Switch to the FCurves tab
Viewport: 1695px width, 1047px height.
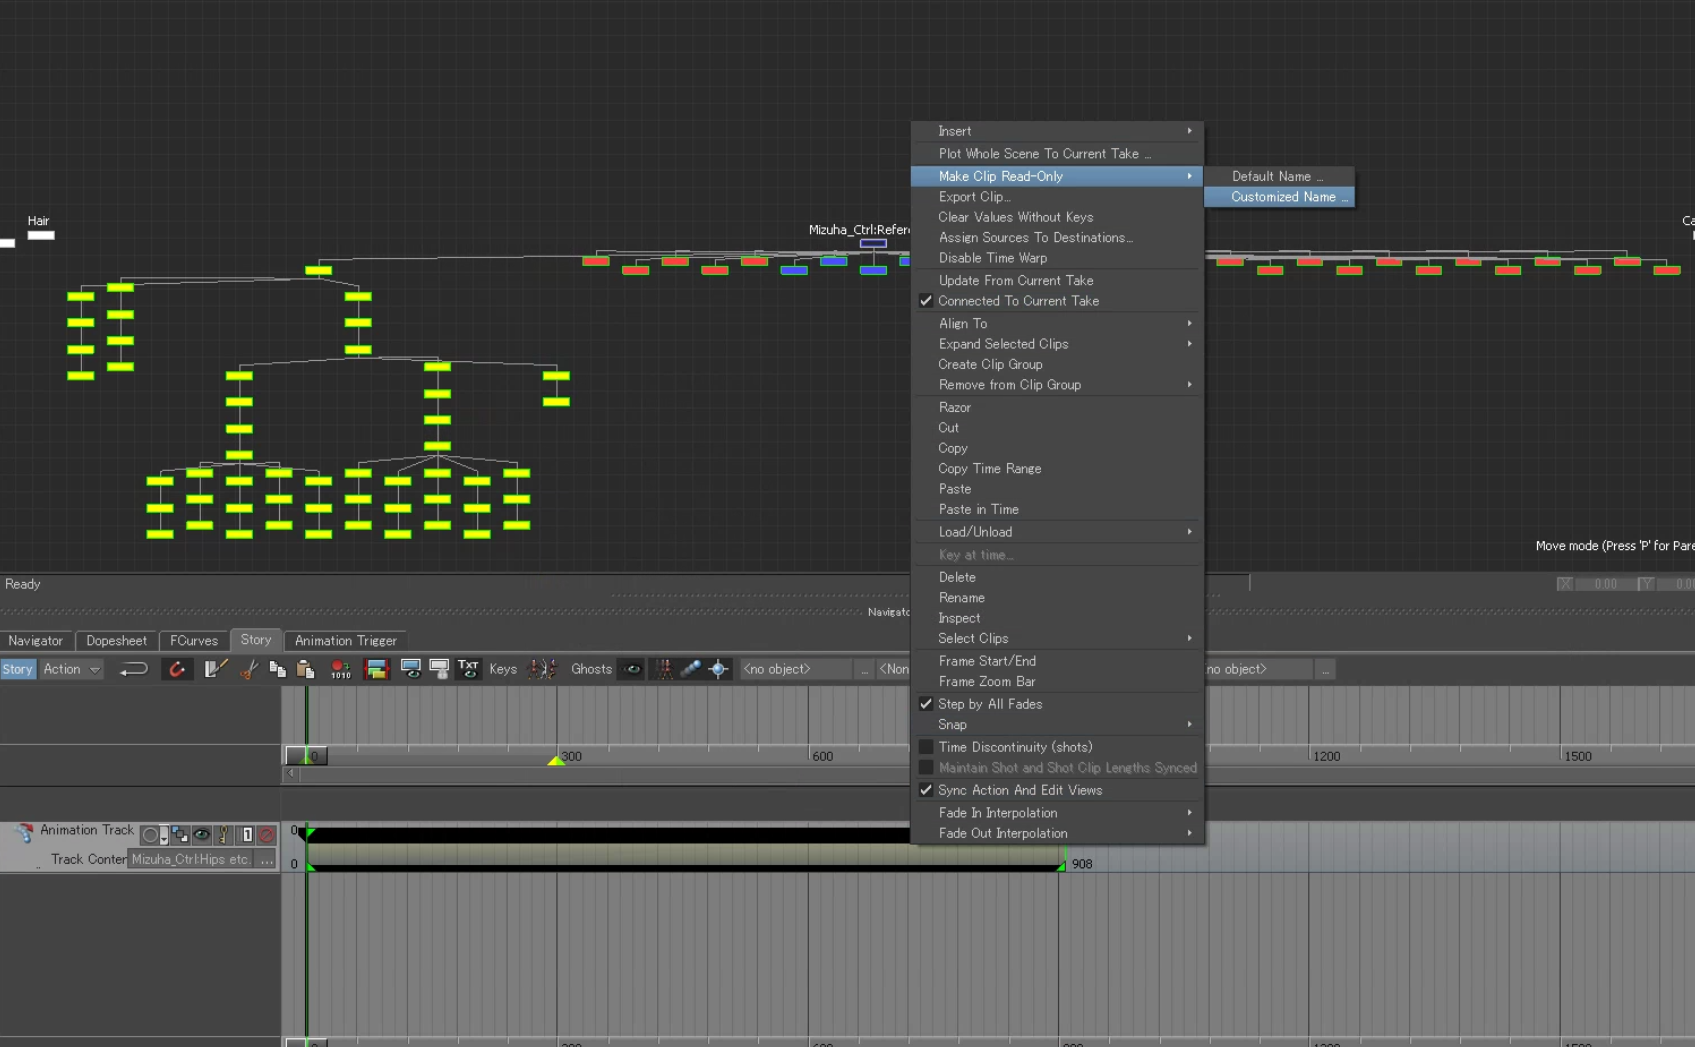tap(193, 640)
